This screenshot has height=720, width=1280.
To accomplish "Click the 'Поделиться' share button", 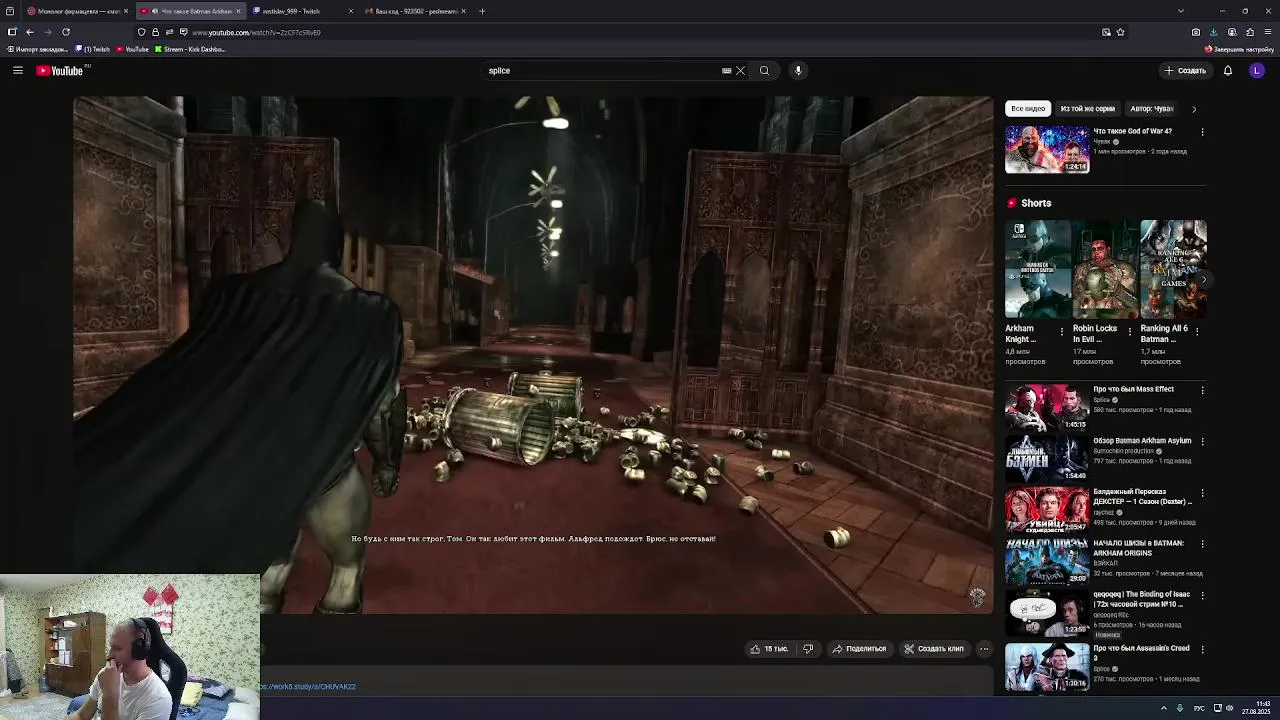I will point(858,648).
